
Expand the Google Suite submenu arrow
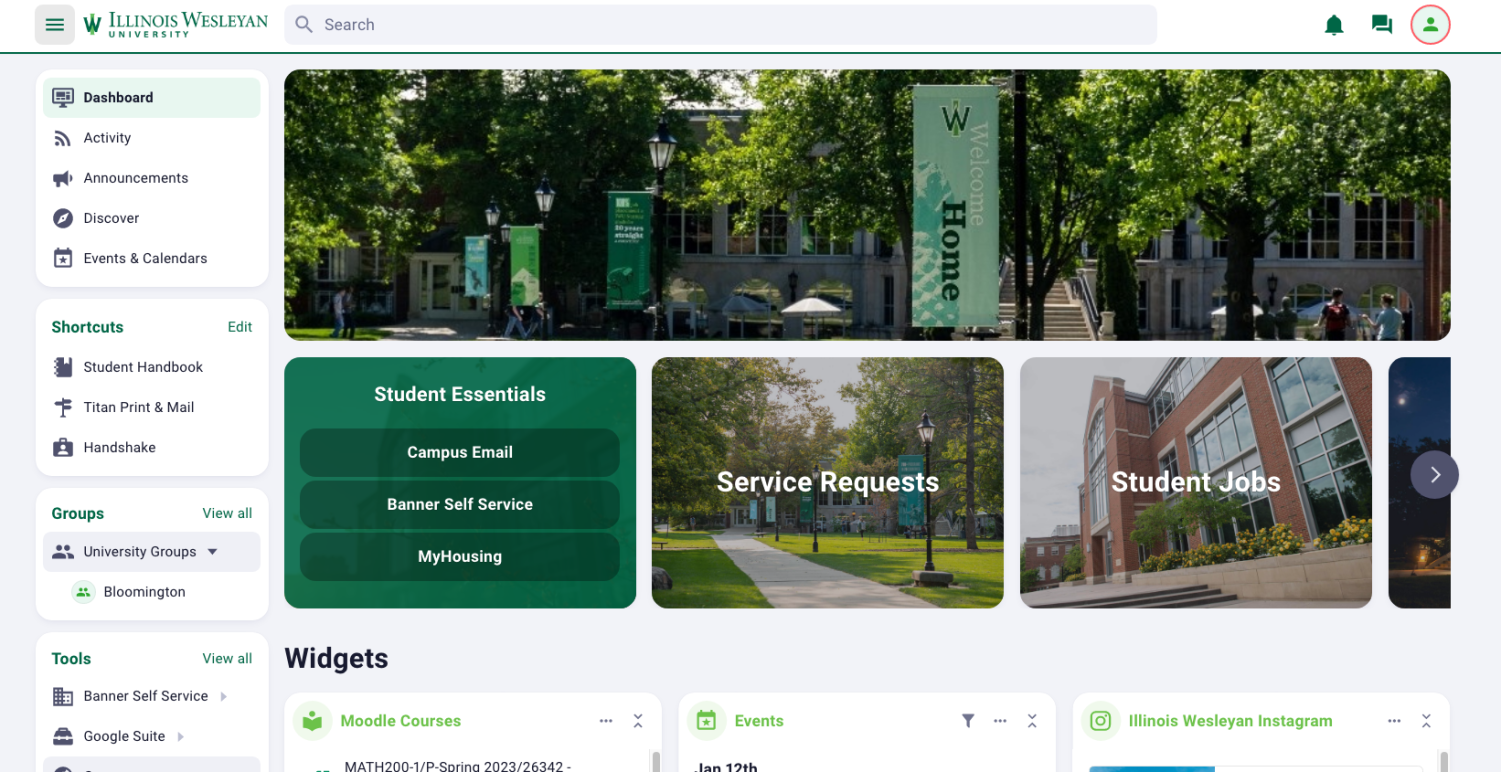pyautogui.click(x=180, y=737)
